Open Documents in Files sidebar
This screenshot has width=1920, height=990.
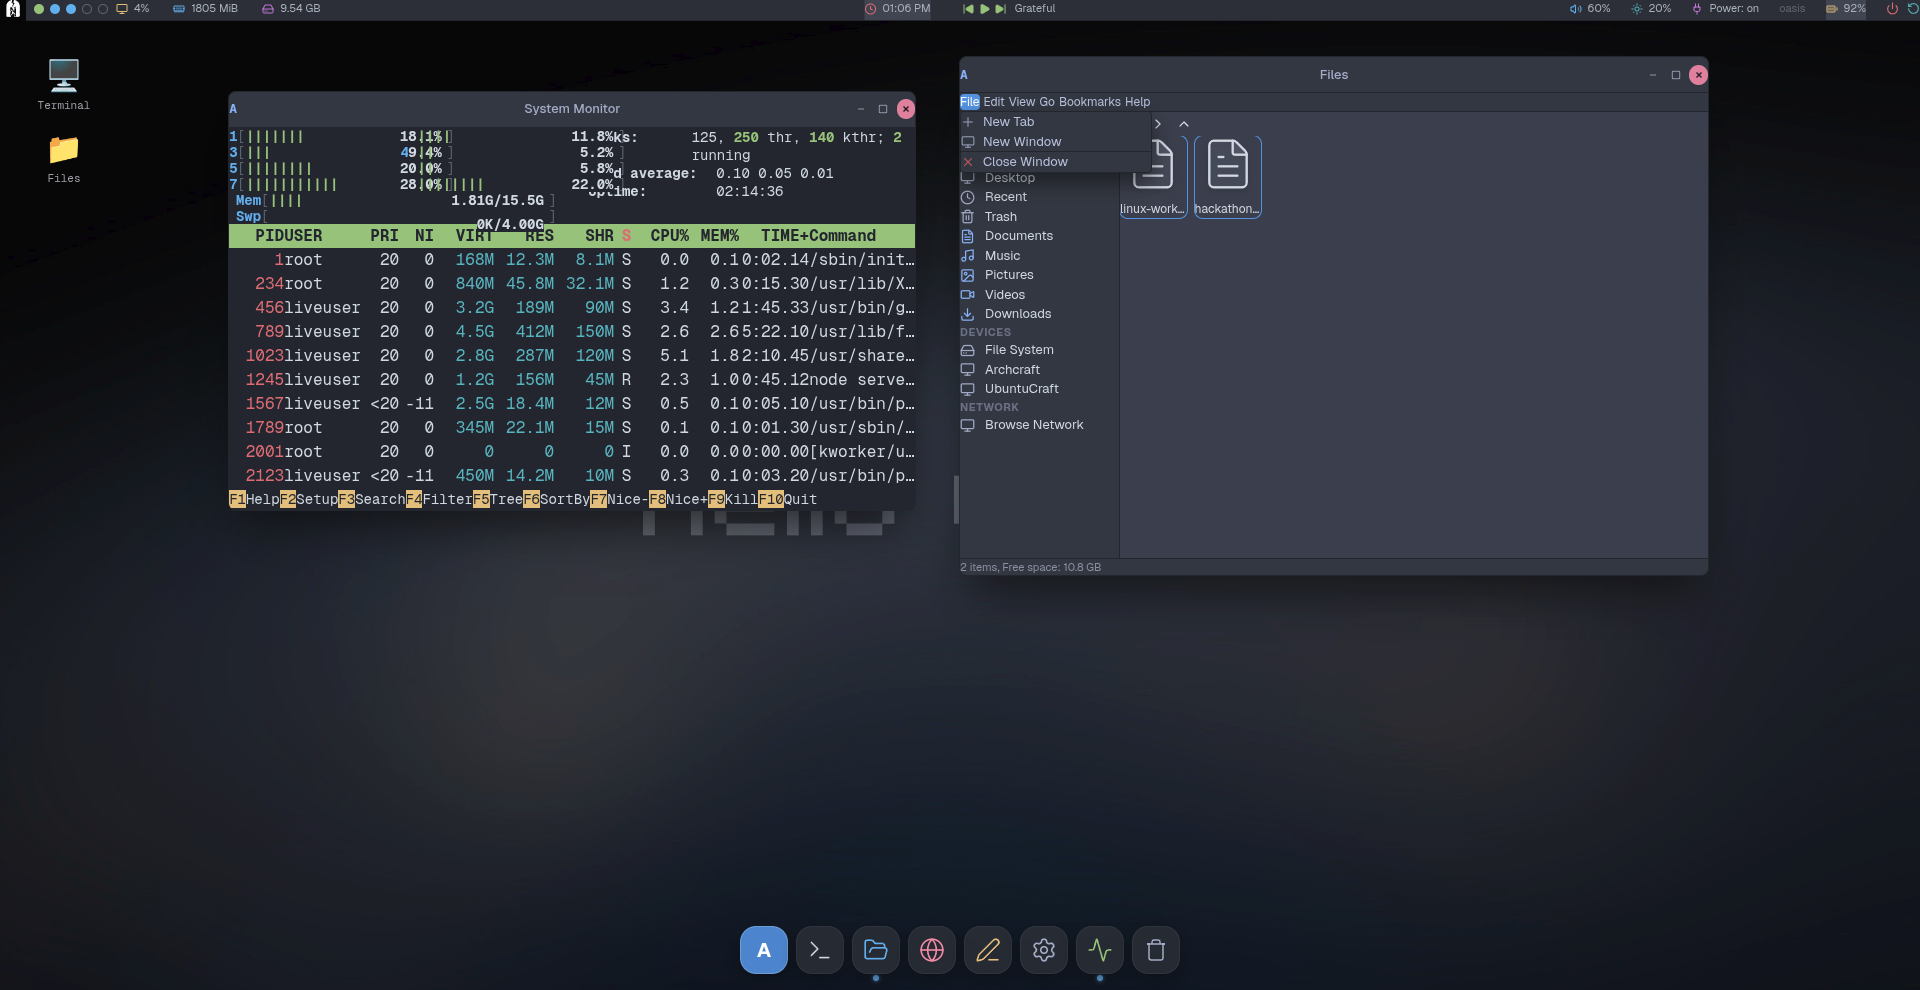[x=1038, y=236]
